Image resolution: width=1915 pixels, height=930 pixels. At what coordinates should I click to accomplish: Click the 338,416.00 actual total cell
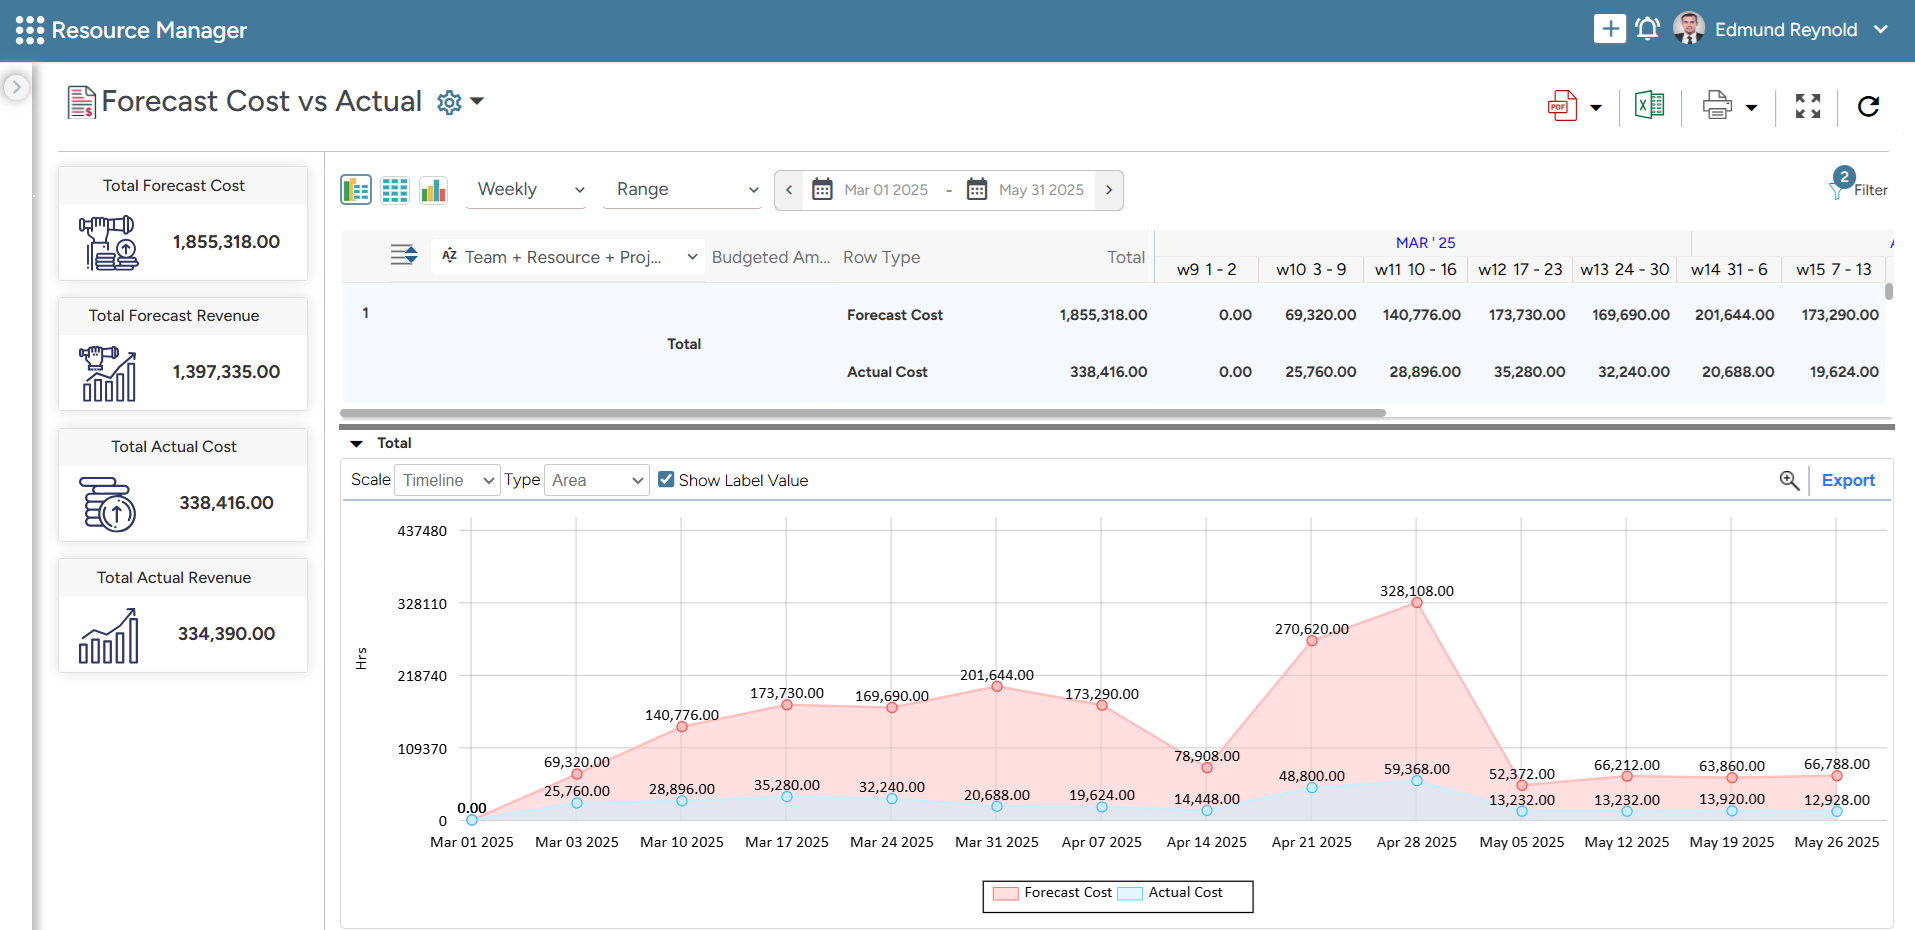tap(1108, 372)
